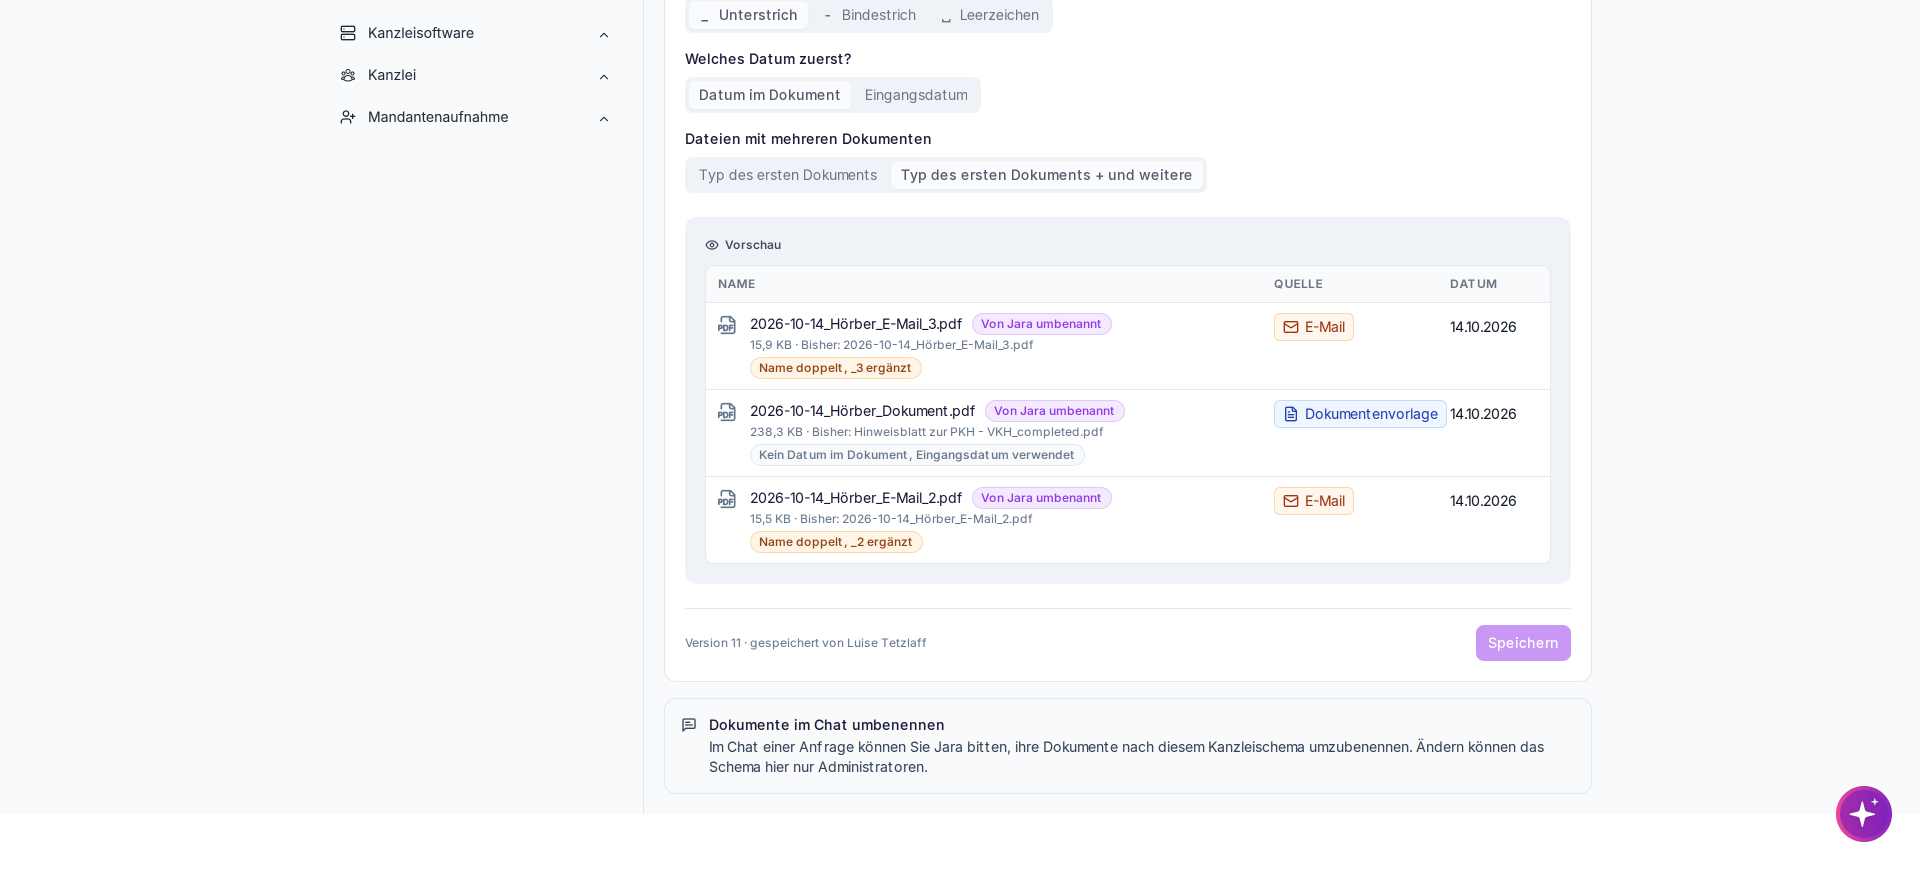Collapse the Kanzleisoftware section chevron
Viewport: 1920px width, 870px height.
pos(604,35)
